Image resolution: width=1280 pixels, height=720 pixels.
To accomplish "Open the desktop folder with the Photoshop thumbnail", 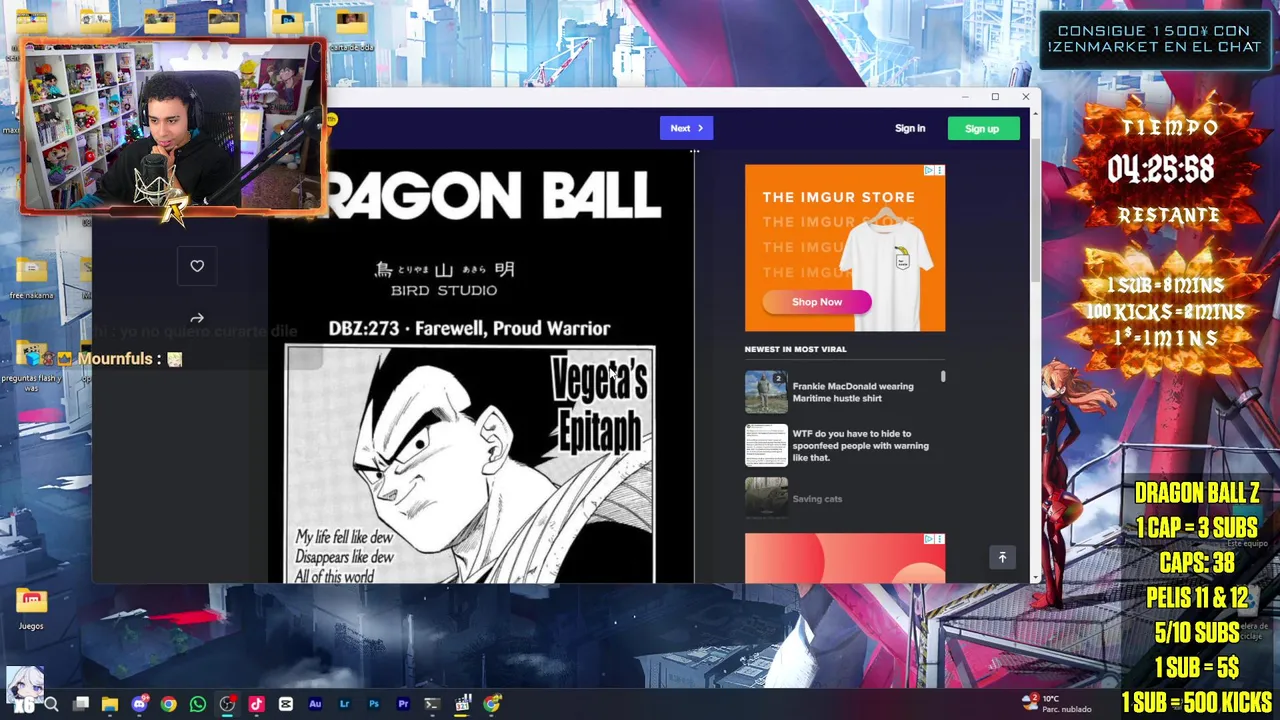I will click(x=288, y=22).
